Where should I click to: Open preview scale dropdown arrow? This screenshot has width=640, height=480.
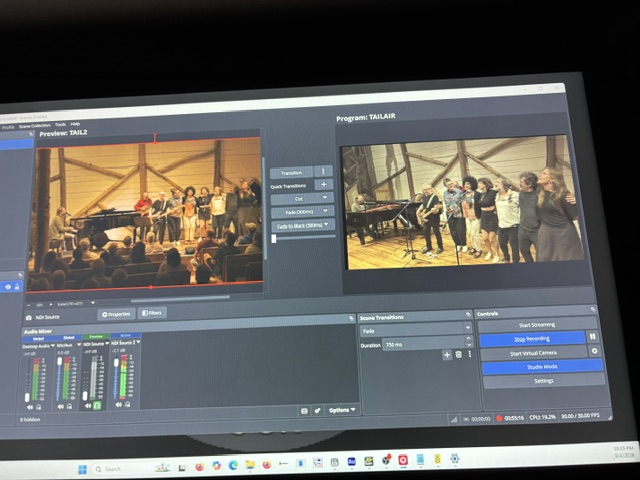click(x=93, y=303)
